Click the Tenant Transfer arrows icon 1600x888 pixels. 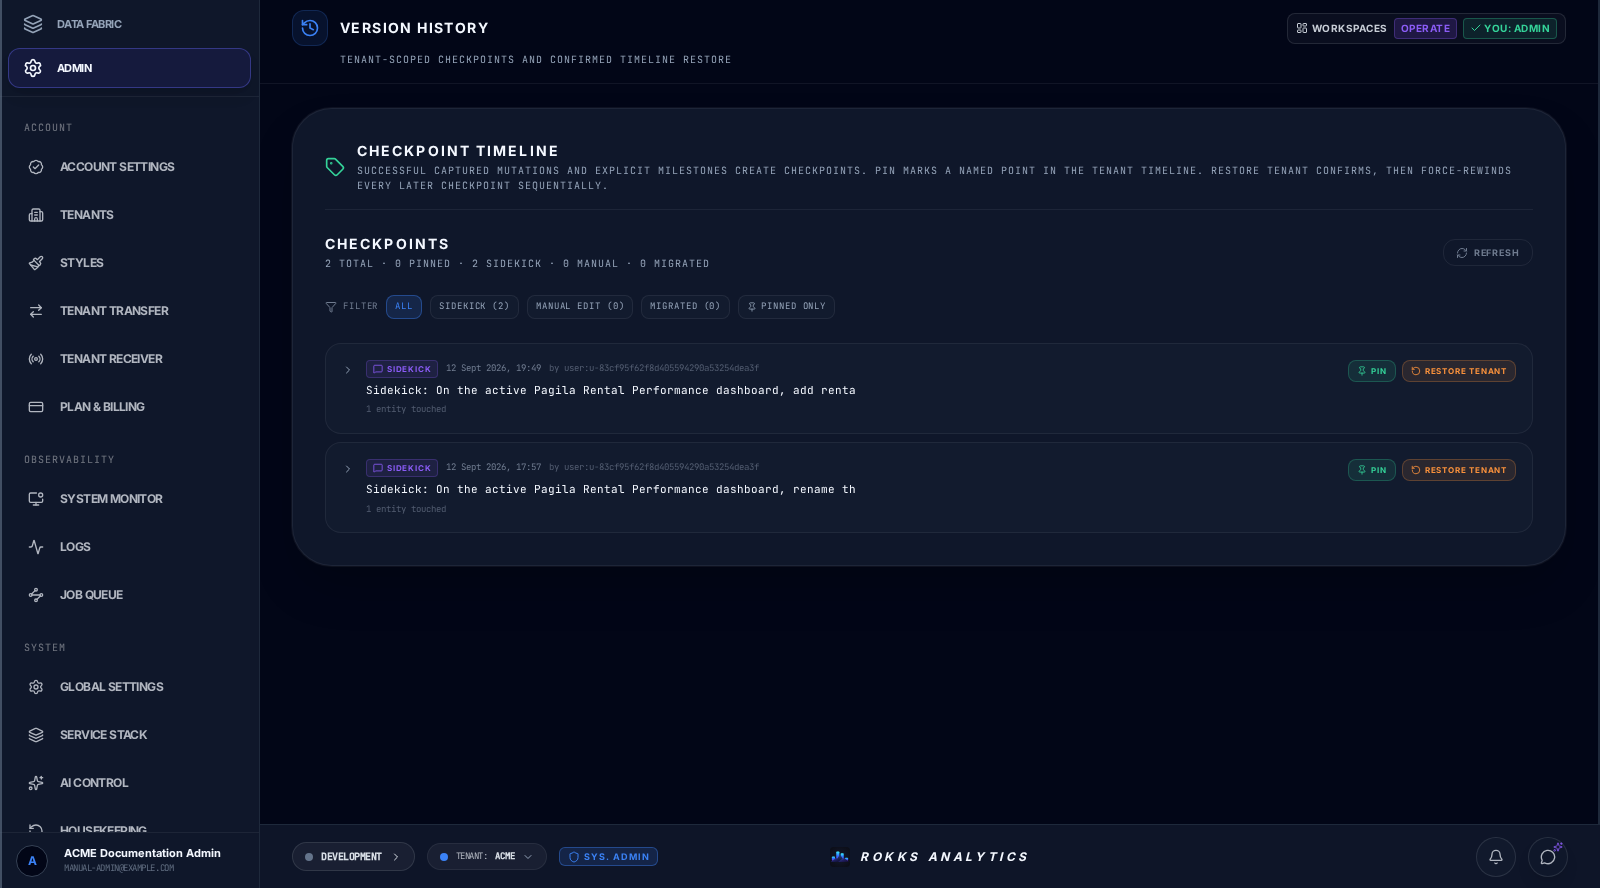tap(36, 311)
